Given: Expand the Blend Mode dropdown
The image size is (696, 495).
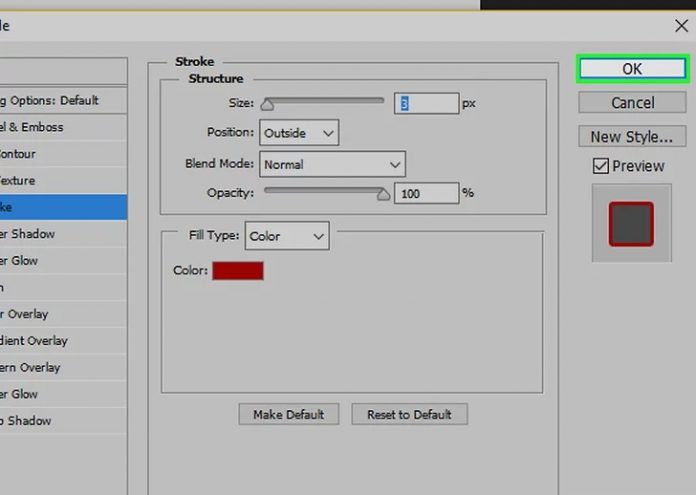Looking at the screenshot, I should (332, 164).
